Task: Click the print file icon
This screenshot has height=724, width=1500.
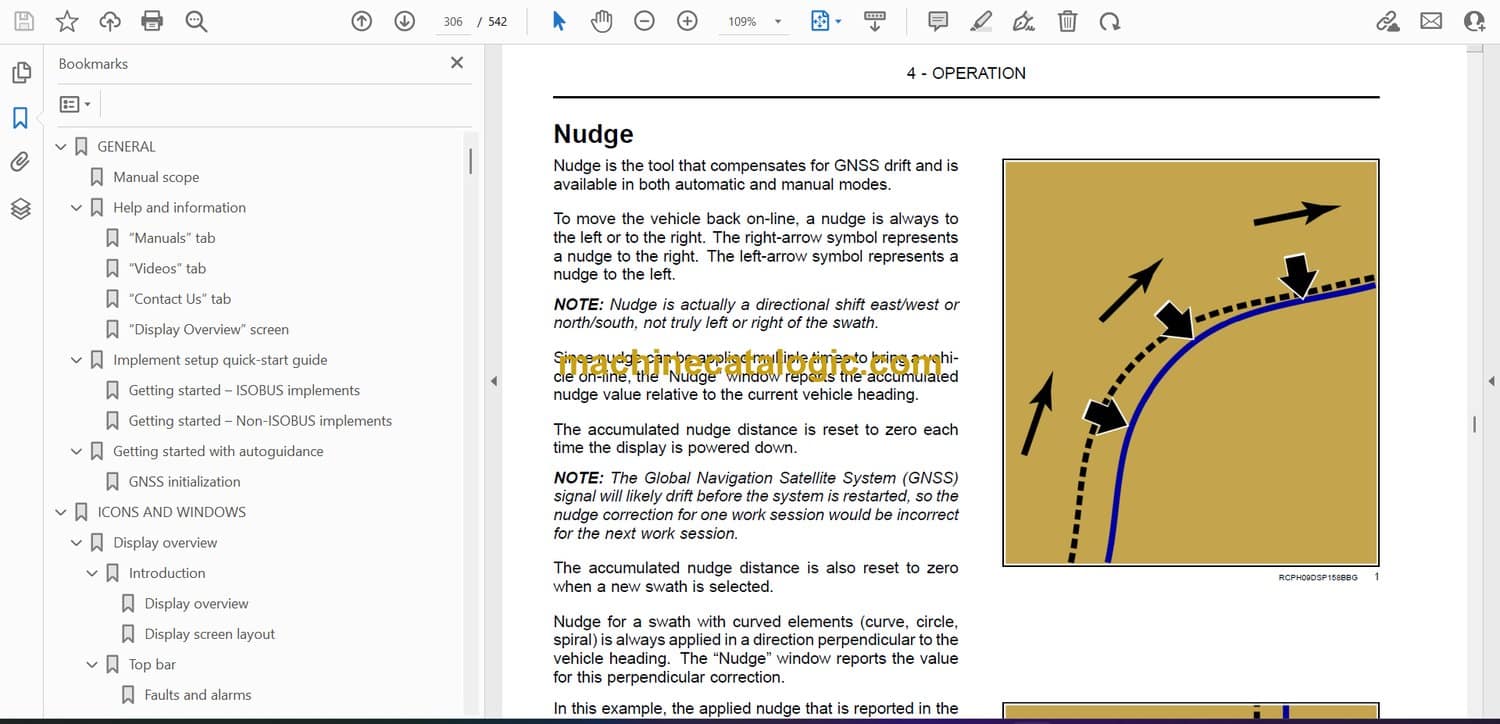Action: tap(152, 21)
